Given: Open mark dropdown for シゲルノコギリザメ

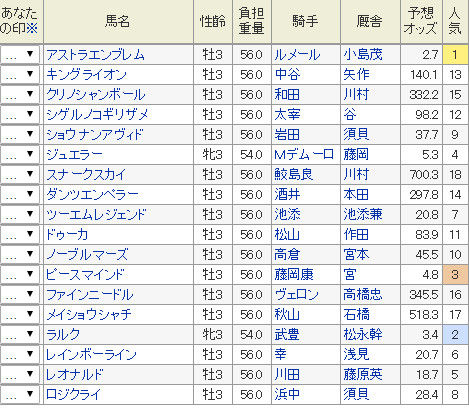Looking at the screenshot, I should pyautogui.click(x=20, y=114).
